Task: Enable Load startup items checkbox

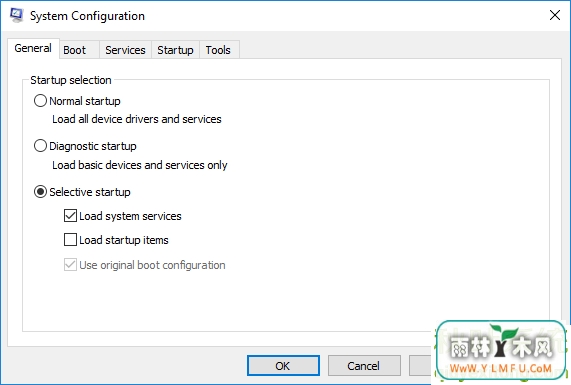Action: (x=70, y=240)
